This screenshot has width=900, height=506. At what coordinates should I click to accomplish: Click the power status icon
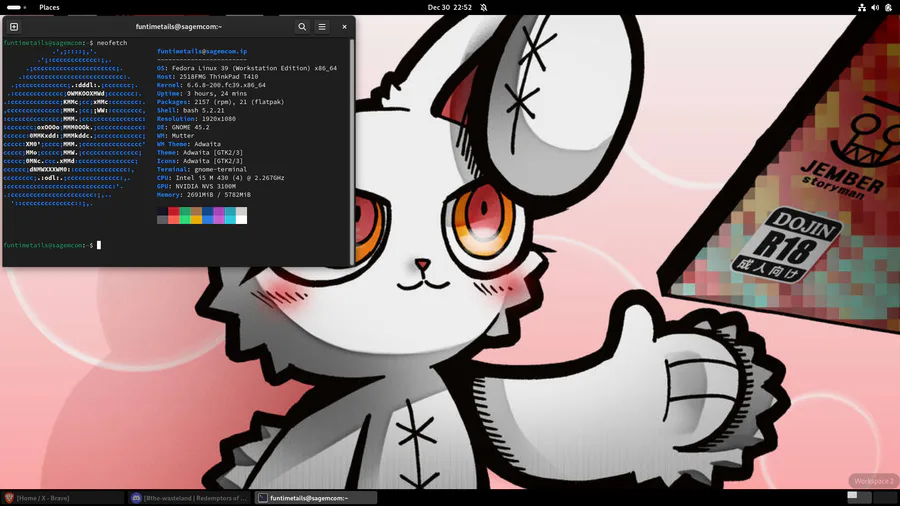click(x=889, y=7)
